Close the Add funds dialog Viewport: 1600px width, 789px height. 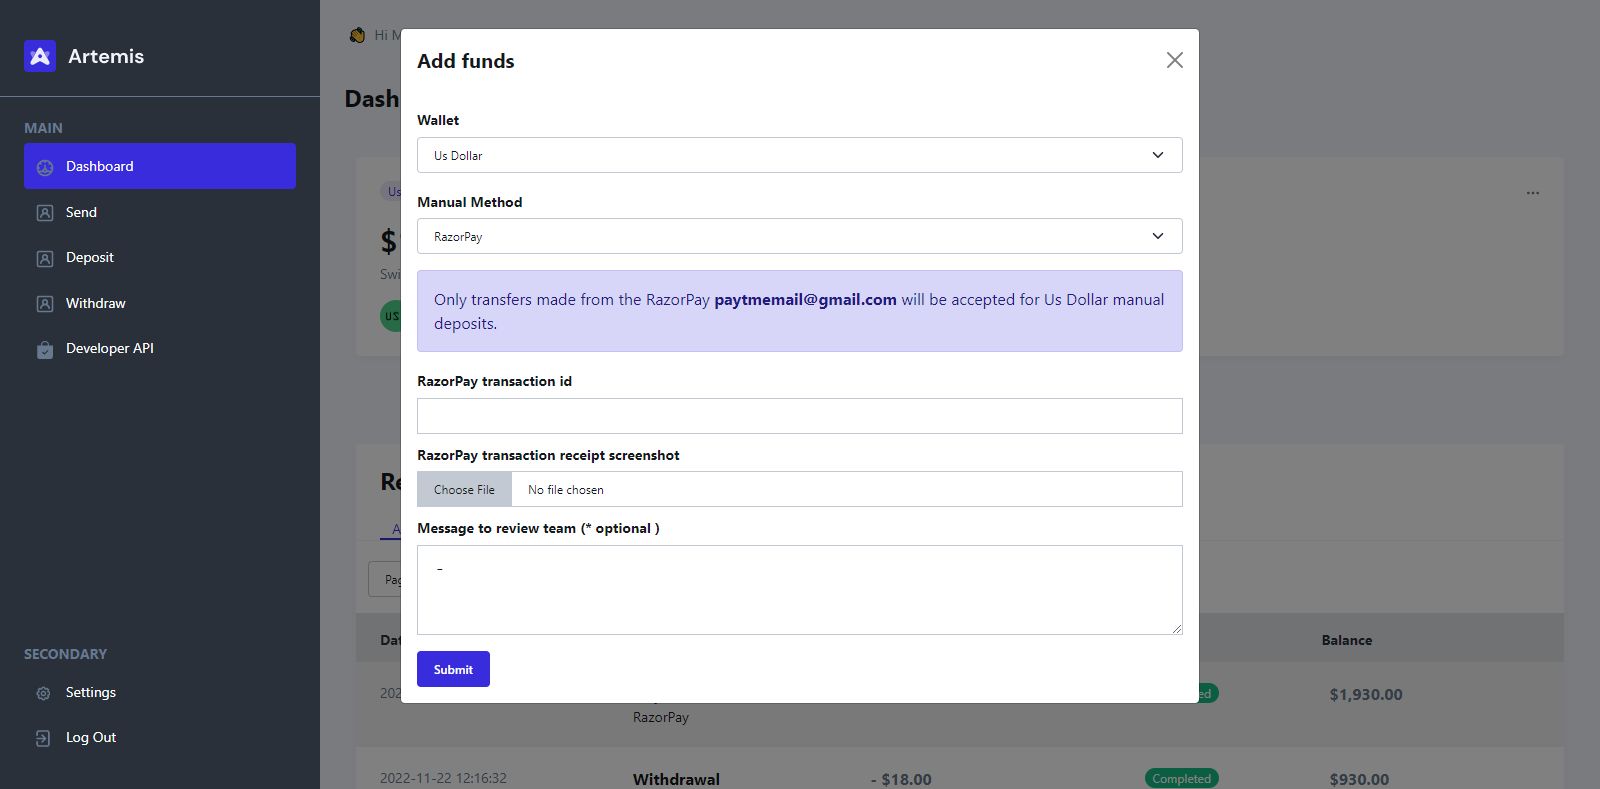point(1175,60)
